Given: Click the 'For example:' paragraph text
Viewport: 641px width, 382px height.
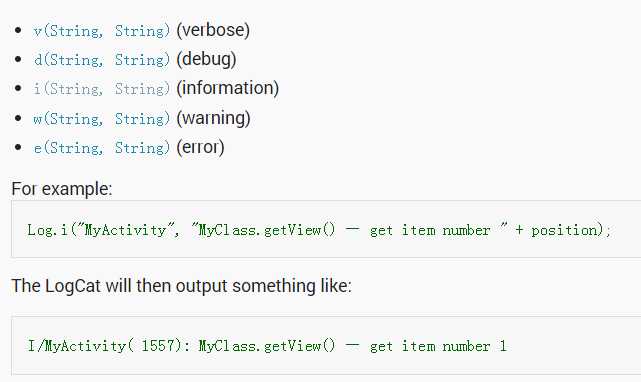Looking at the screenshot, I should click(x=62, y=189).
